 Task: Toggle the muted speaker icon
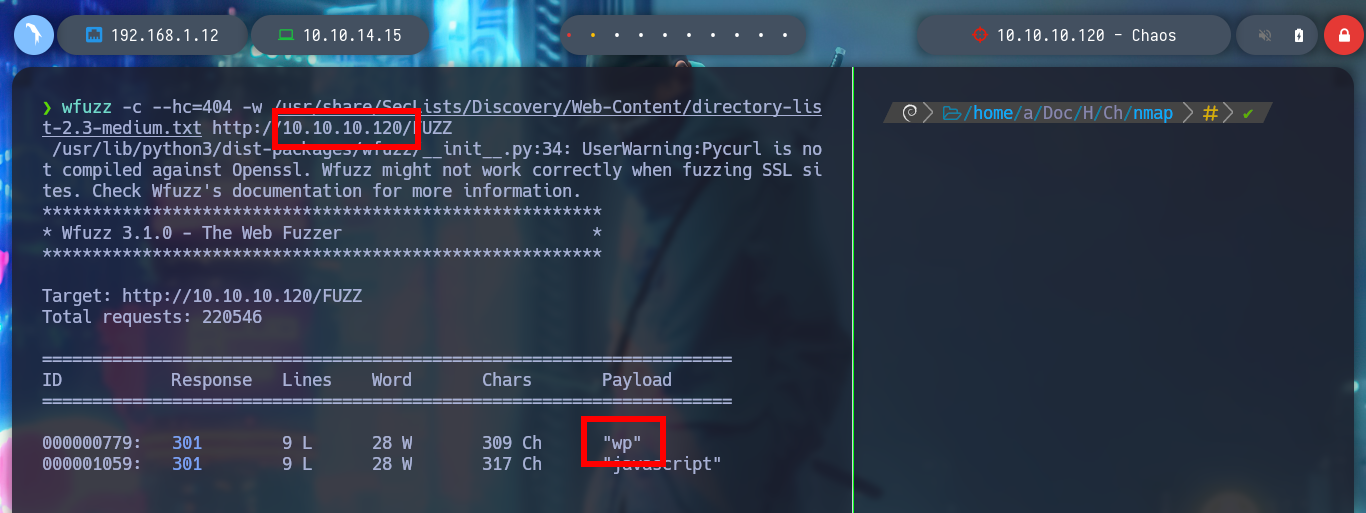[1265, 35]
